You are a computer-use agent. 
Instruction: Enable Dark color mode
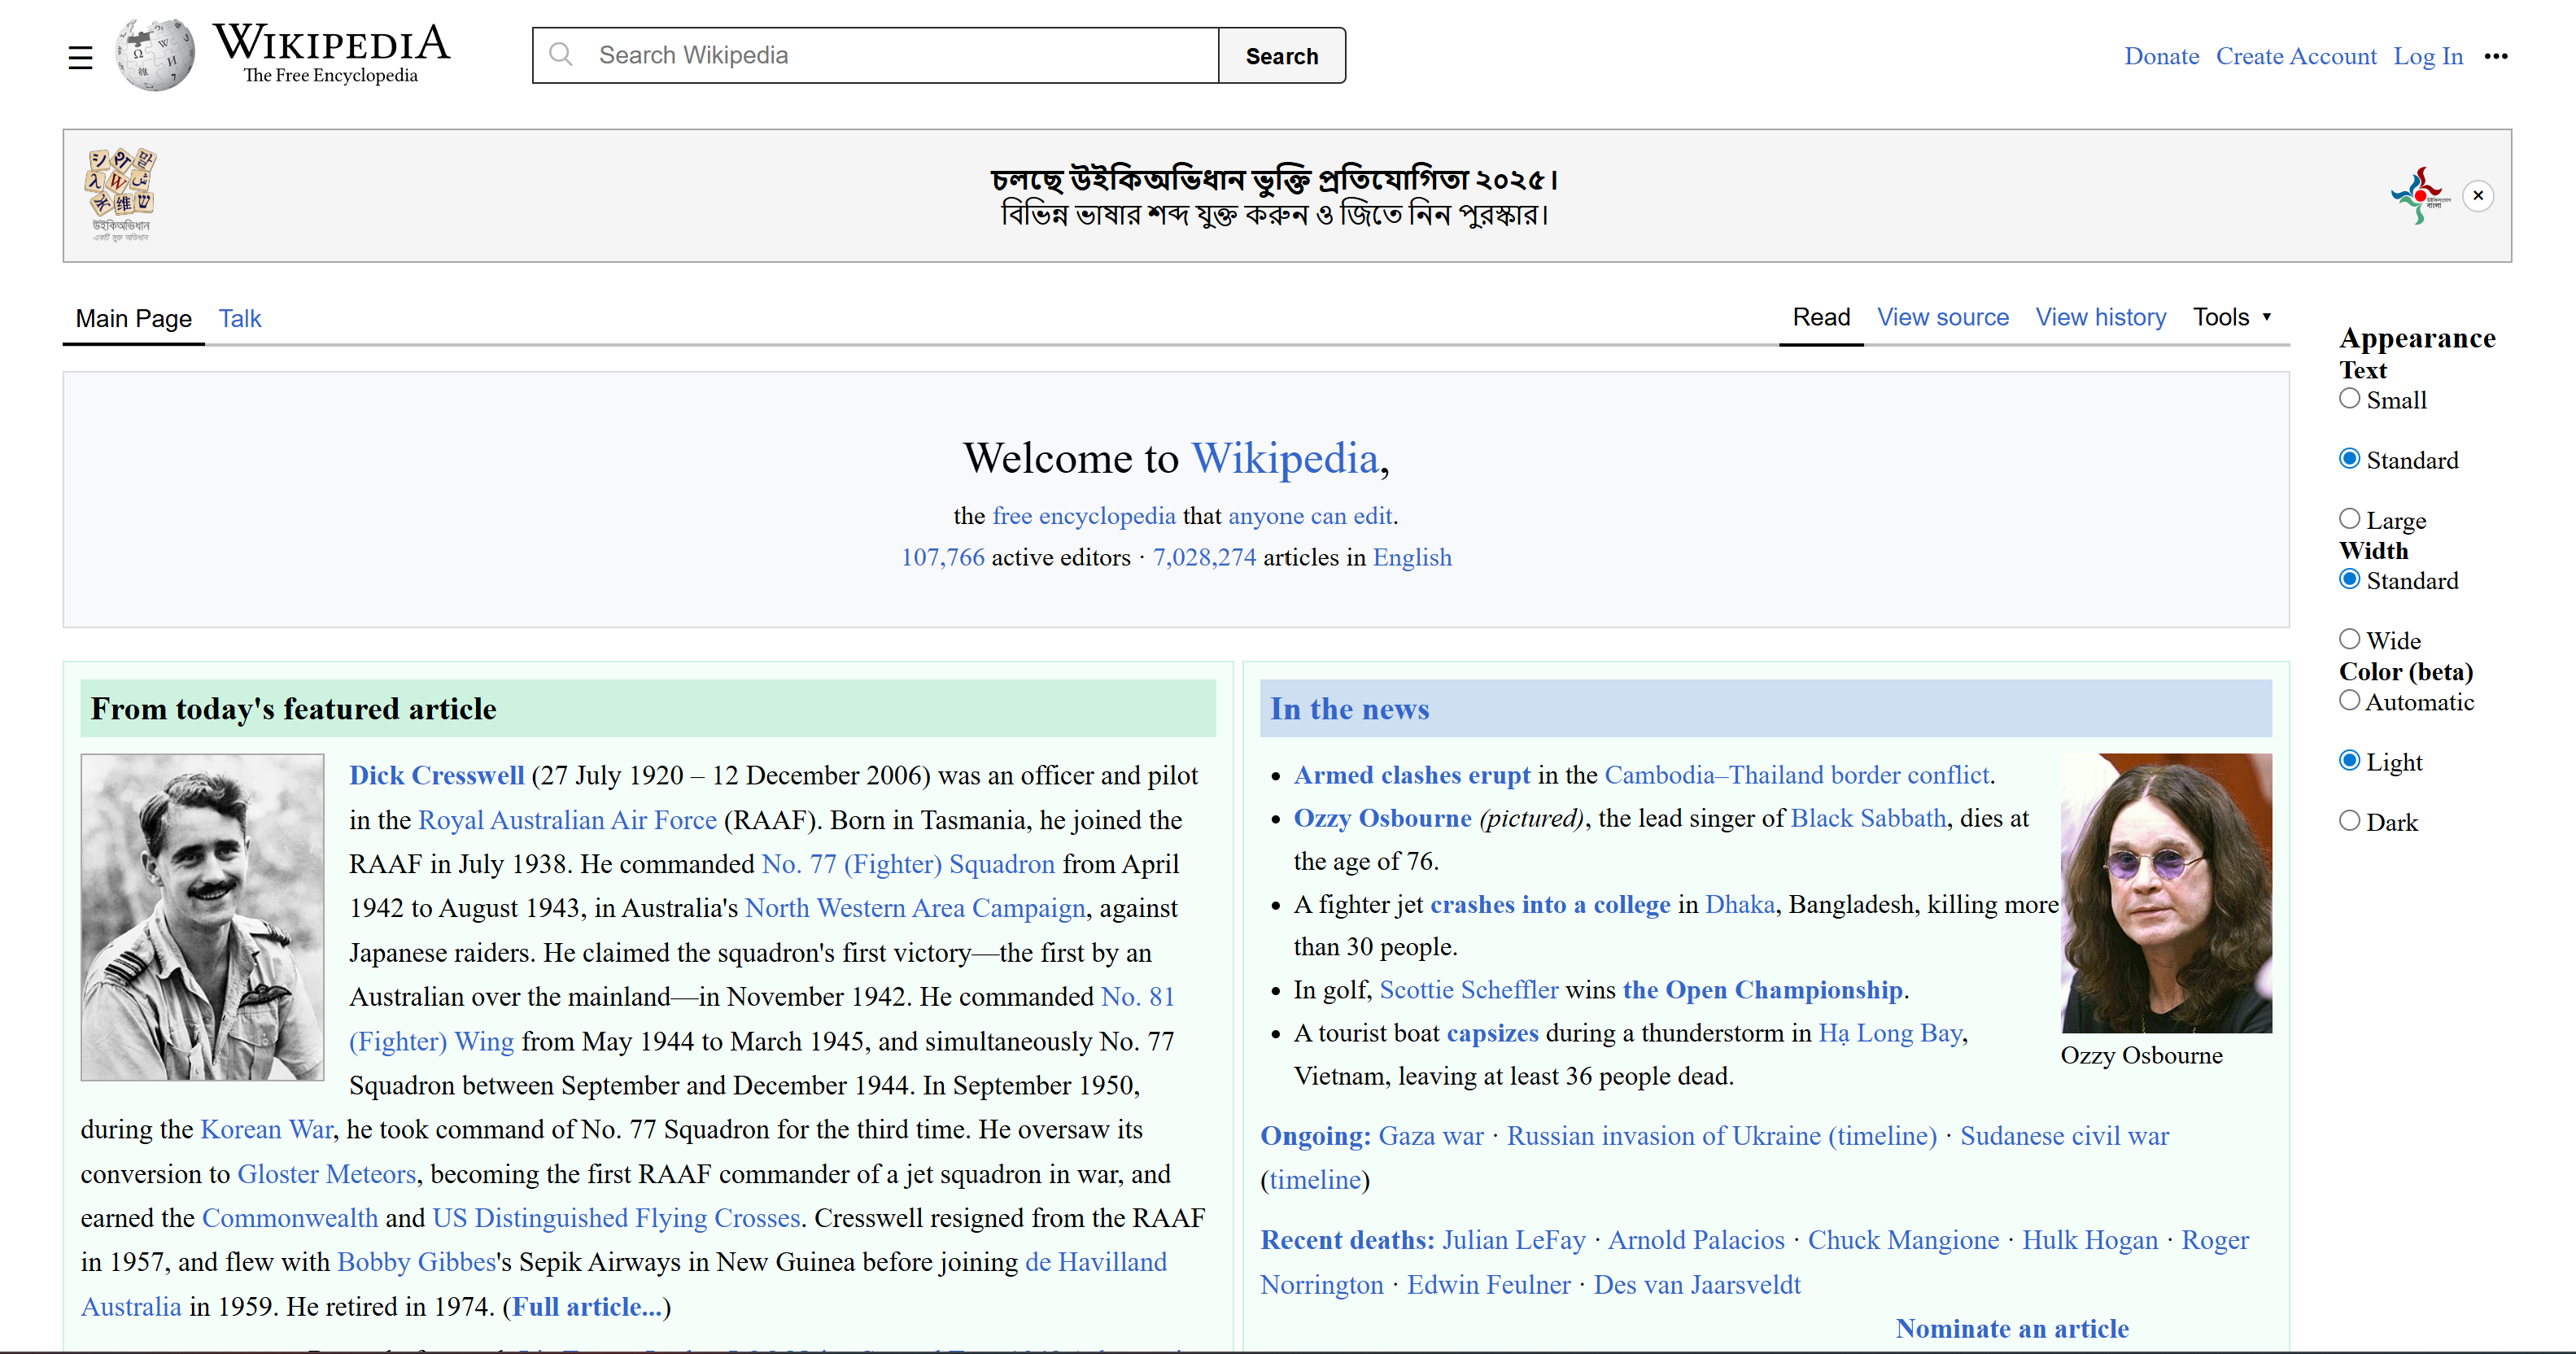[2351, 820]
